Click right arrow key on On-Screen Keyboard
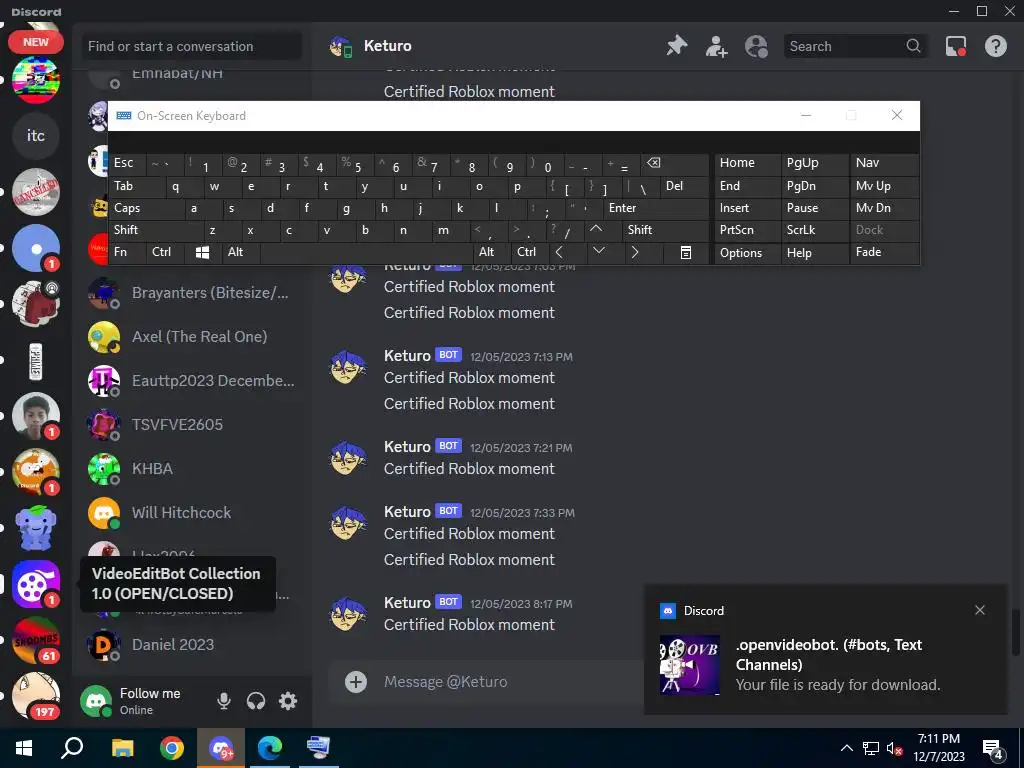 click(643, 252)
